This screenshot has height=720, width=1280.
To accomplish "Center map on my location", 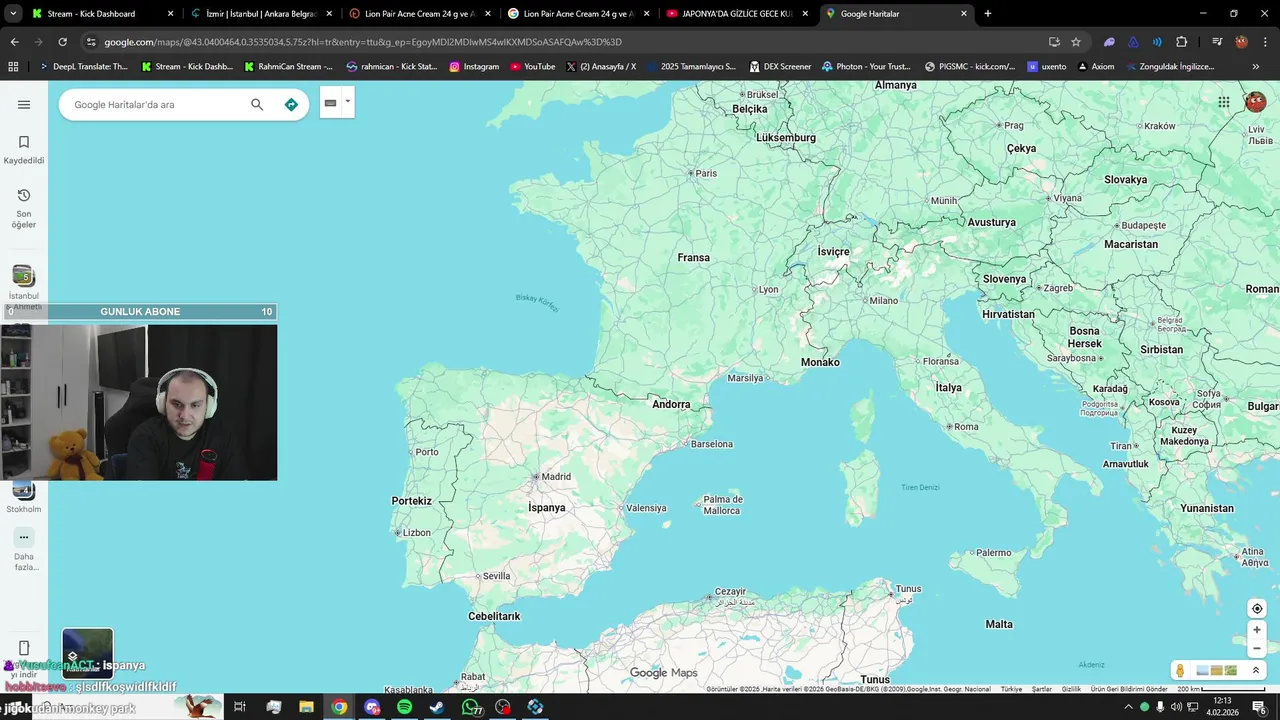I will (x=1257, y=609).
